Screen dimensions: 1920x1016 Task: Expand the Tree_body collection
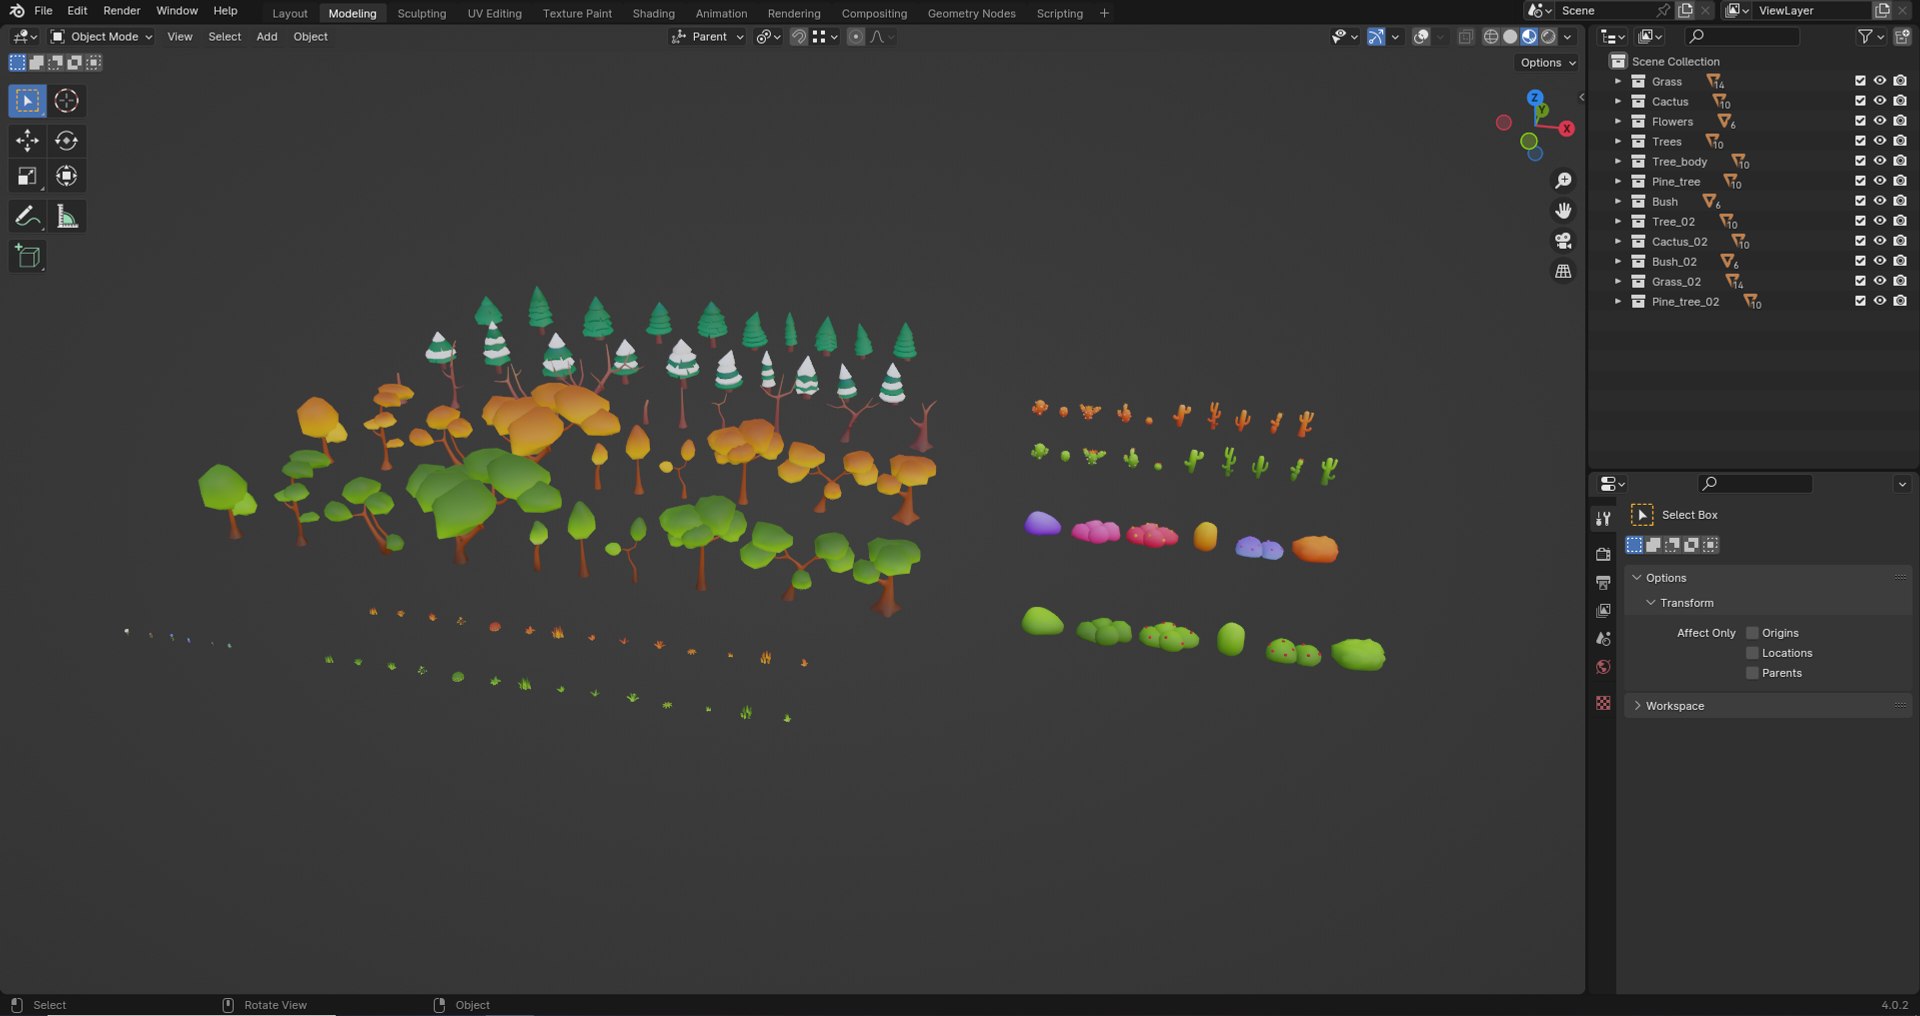(1618, 161)
